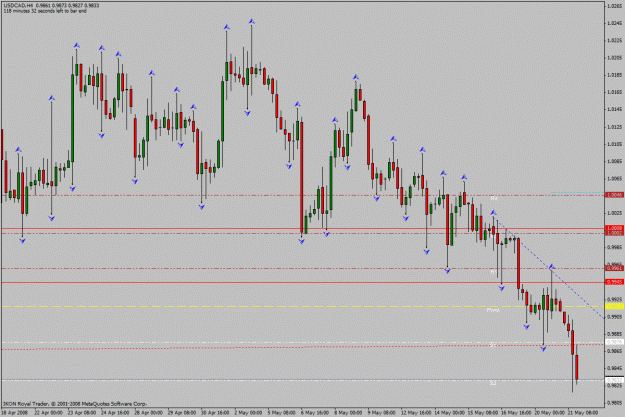Click the 1.0185 price axis label
This screenshot has height=417, width=625.
(x=614, y=75)
